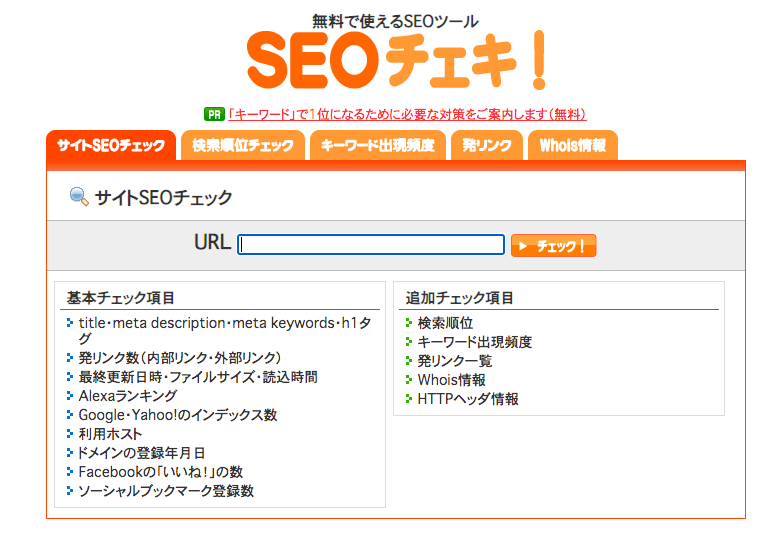Viewport: 770px width, 535px height.
Task: Click the 追加チェック項目 heading
Action: [459, 298]
